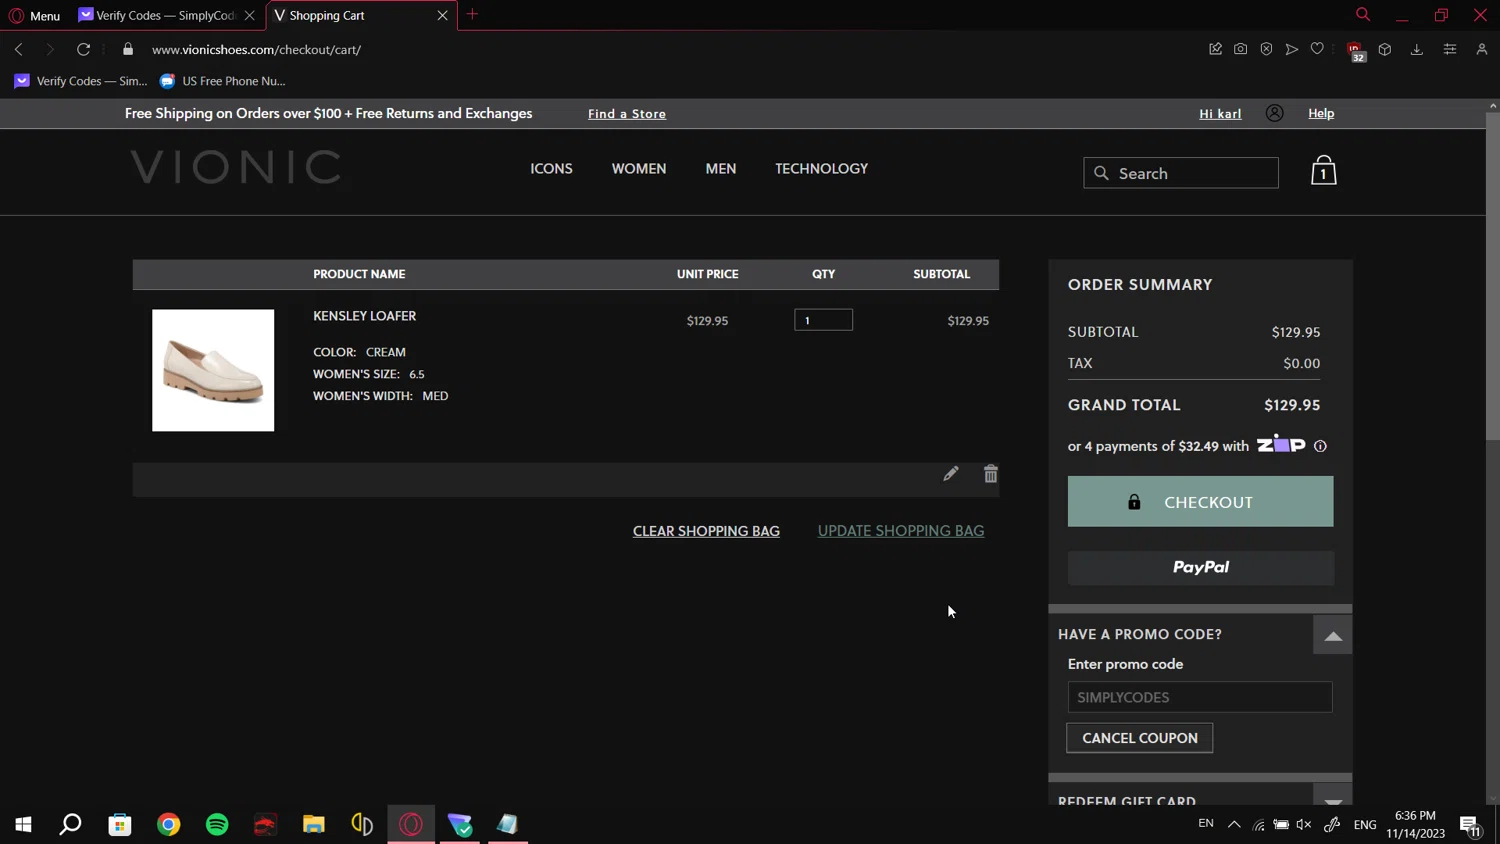This screenshot has width=1500, height=844.
Task: Open Microsoft Store from the taskbar
Action: (120, 824)
